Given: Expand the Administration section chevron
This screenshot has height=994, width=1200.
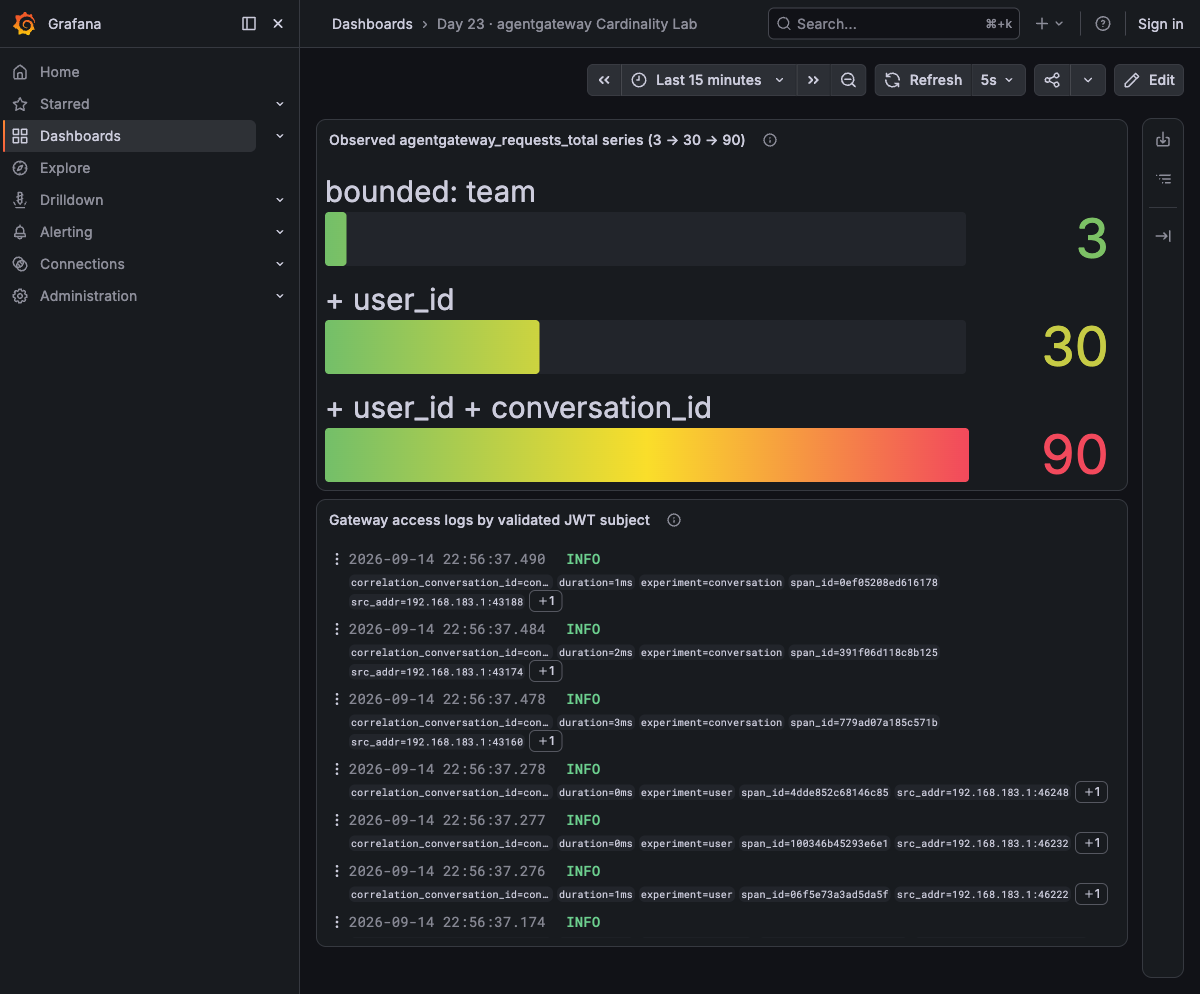Looking at the screenshot, I should [280, 296].
